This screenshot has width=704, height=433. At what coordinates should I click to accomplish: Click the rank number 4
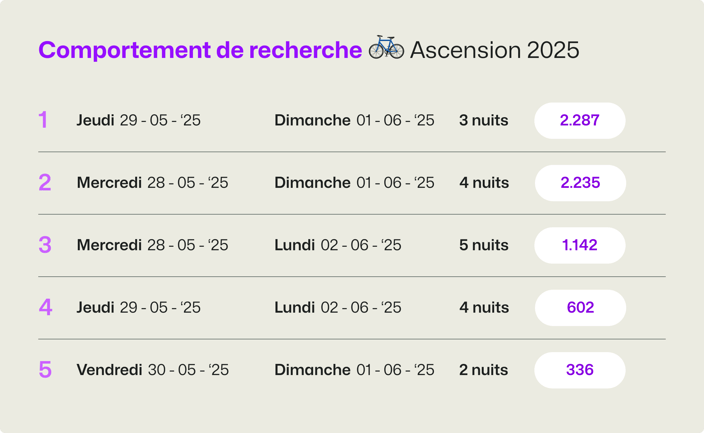pyautogui.click(x=45, y=308)
